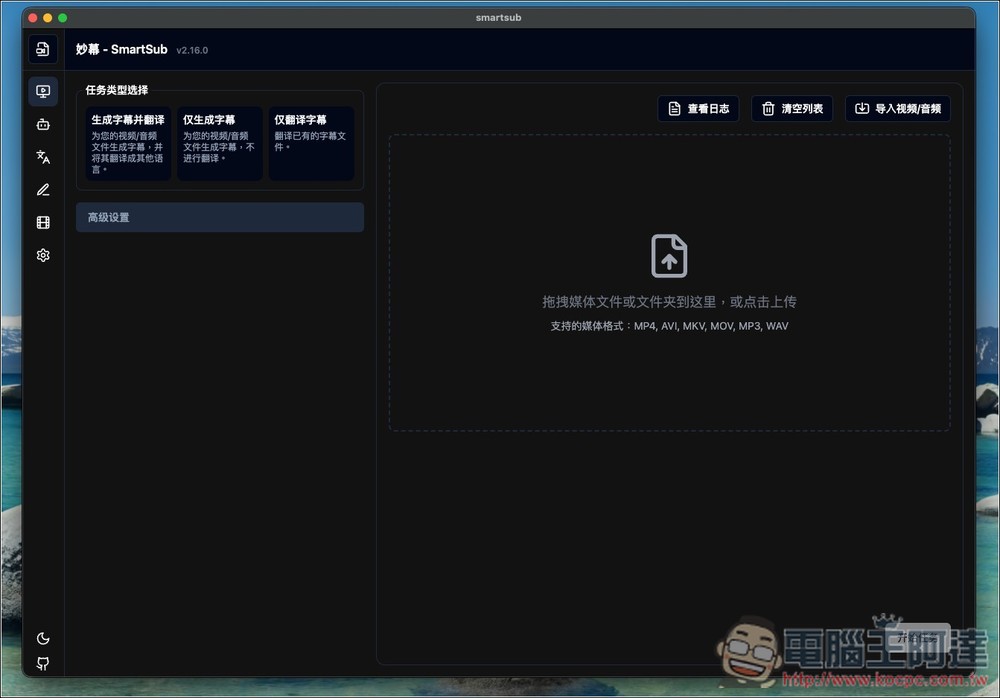1000x698 pixels.
Task: Select 仅翻译字幕 task type
Action: (x=311, y=144)
